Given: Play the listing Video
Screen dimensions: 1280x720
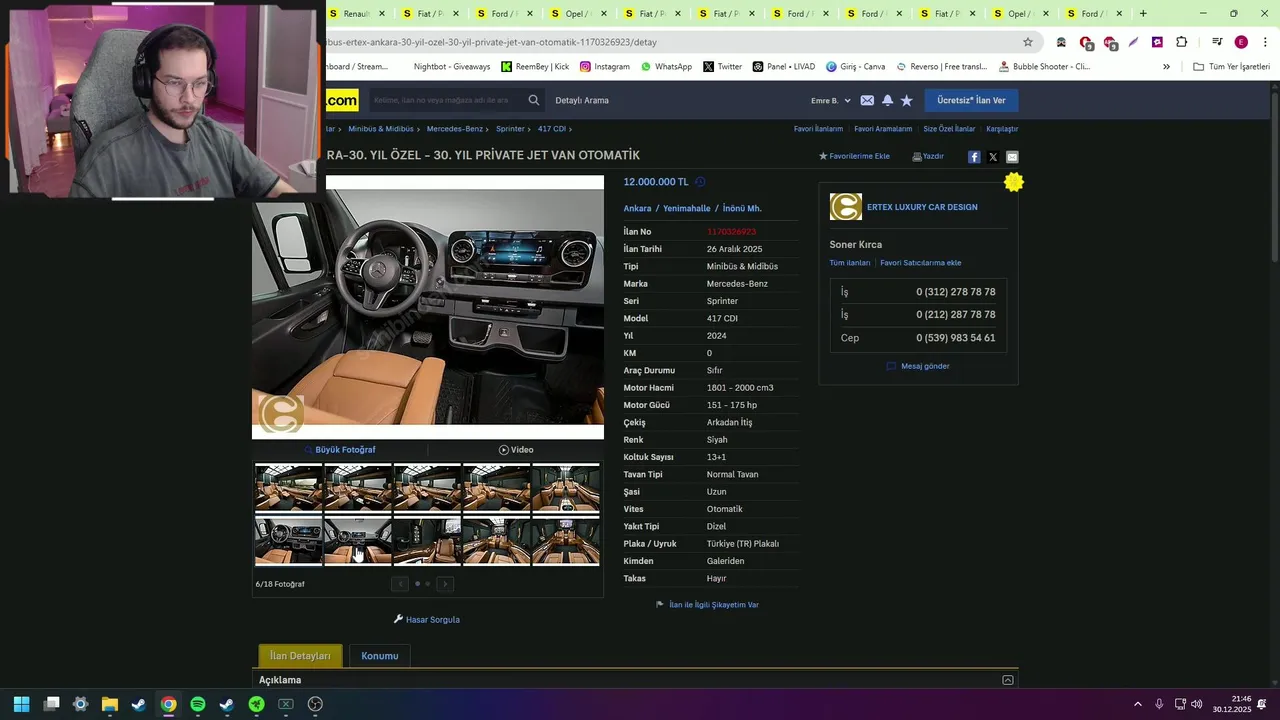Looking at the screenshot, I should click(x=516, y=450).
